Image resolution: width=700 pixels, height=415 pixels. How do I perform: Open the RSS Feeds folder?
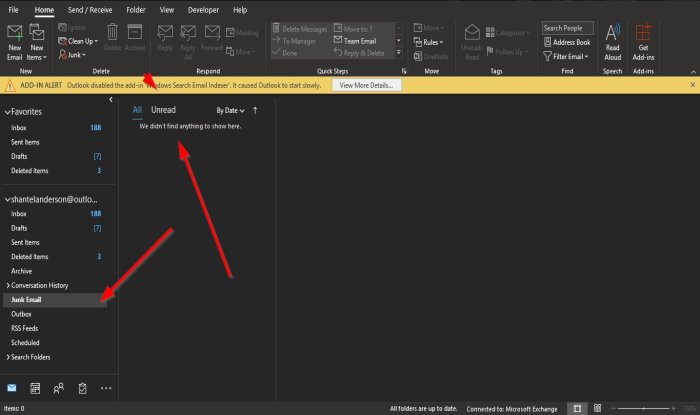[x=56, y=328]
